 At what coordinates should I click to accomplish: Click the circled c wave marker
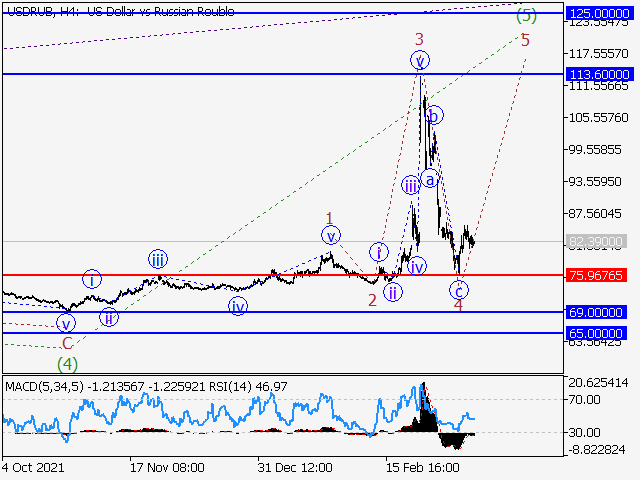pyautogui.click(x=459, y=291)
